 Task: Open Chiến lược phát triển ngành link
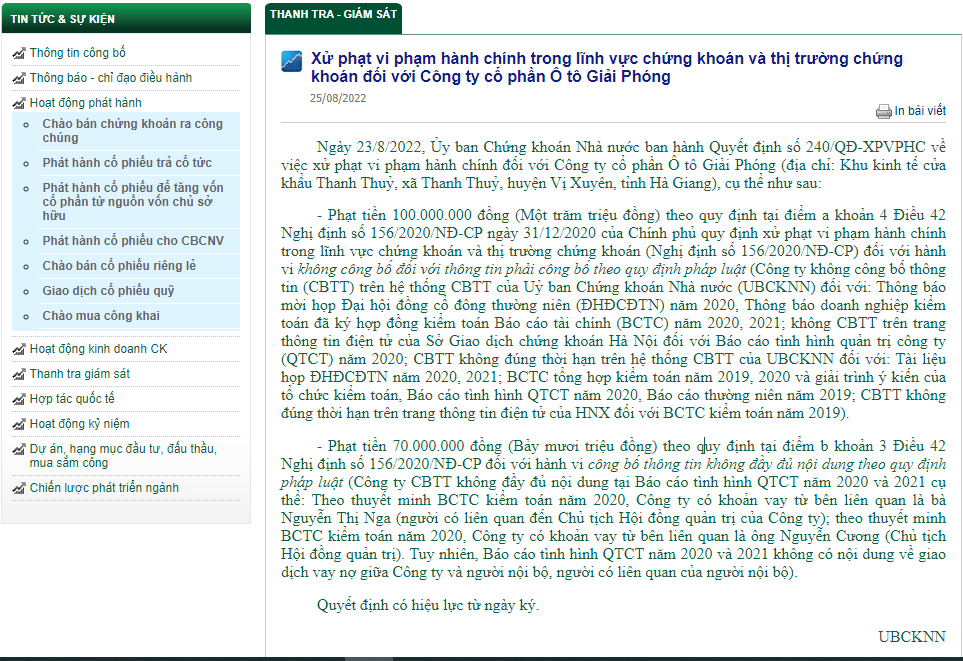tap(104, 488)
